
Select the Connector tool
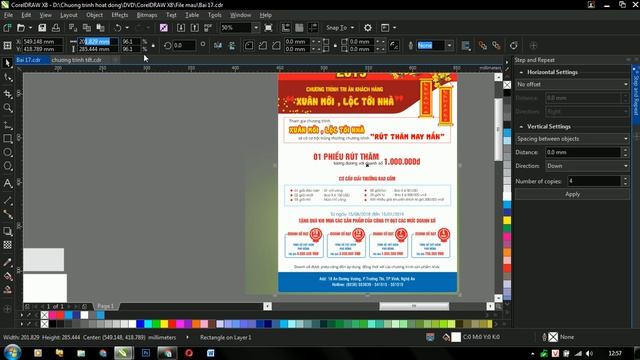(x=7, y=214)
